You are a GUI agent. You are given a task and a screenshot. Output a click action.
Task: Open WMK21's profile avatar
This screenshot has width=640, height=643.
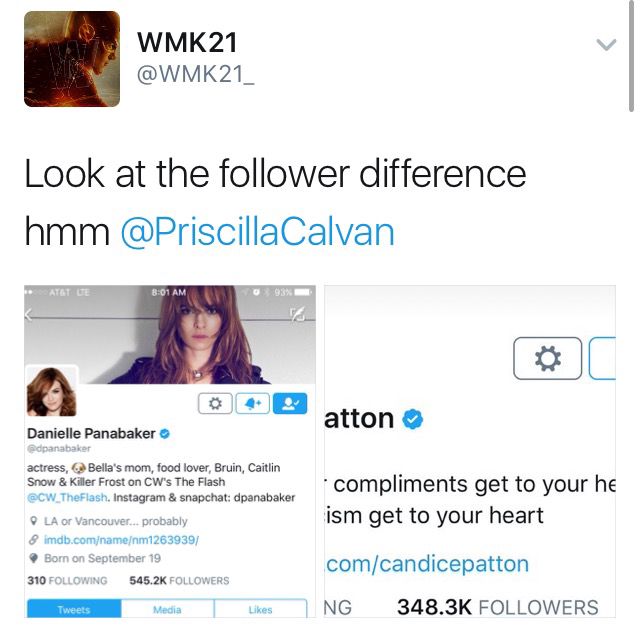(72, 59)
